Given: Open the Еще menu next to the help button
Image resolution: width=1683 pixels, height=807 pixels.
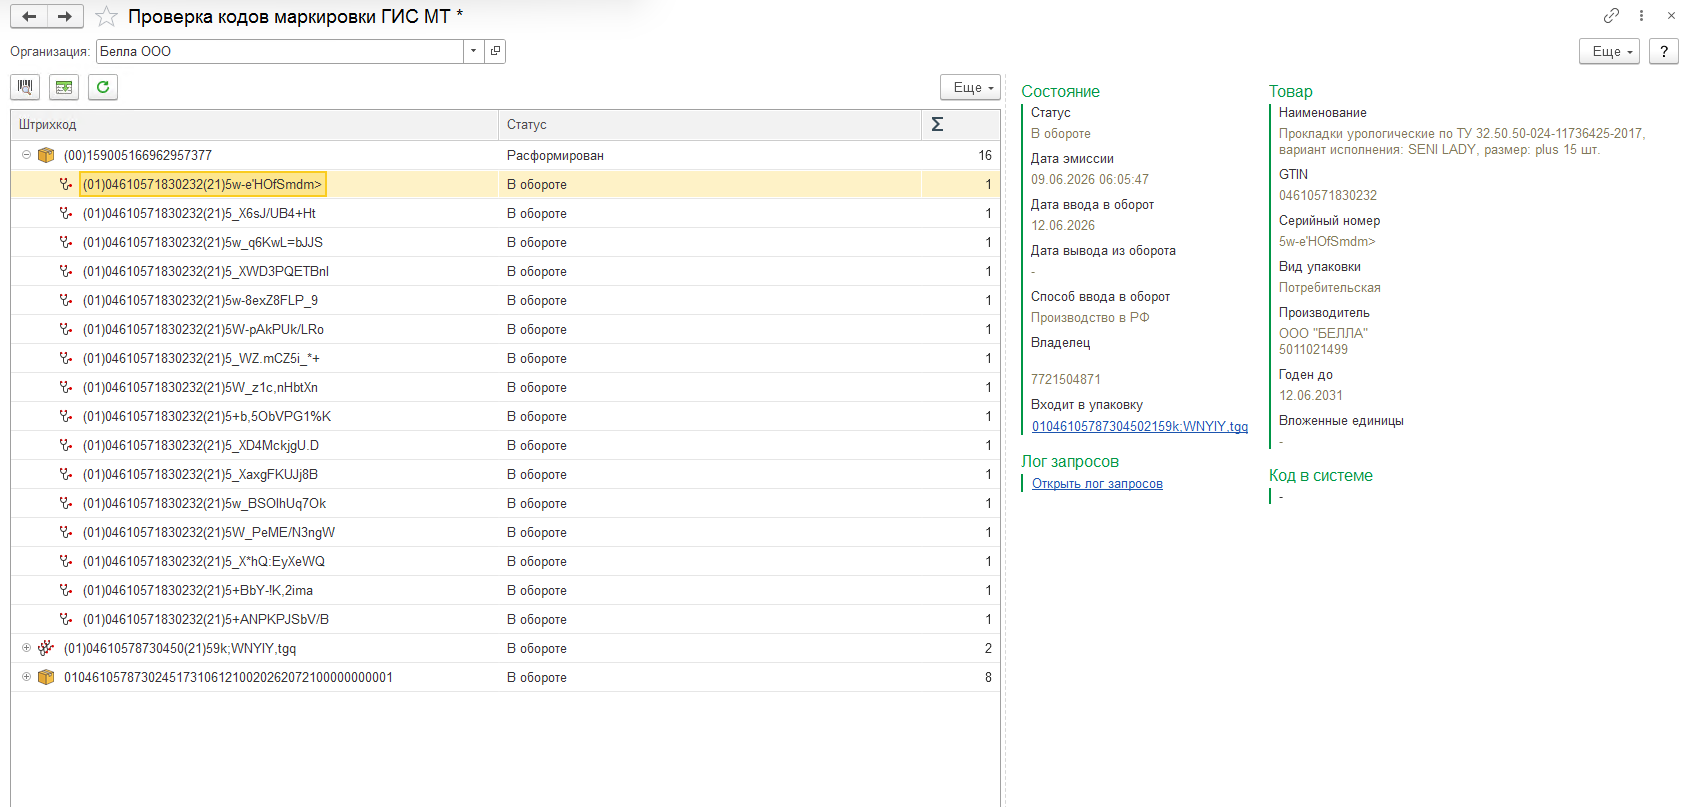Looking at the screenshot, I should 1609,51.
